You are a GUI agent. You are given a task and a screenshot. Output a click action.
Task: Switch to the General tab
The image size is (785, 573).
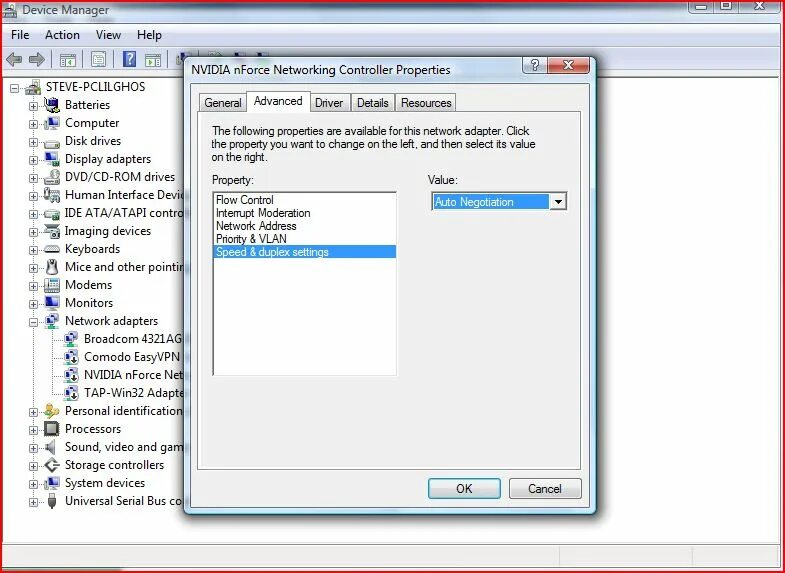point(223,103)
